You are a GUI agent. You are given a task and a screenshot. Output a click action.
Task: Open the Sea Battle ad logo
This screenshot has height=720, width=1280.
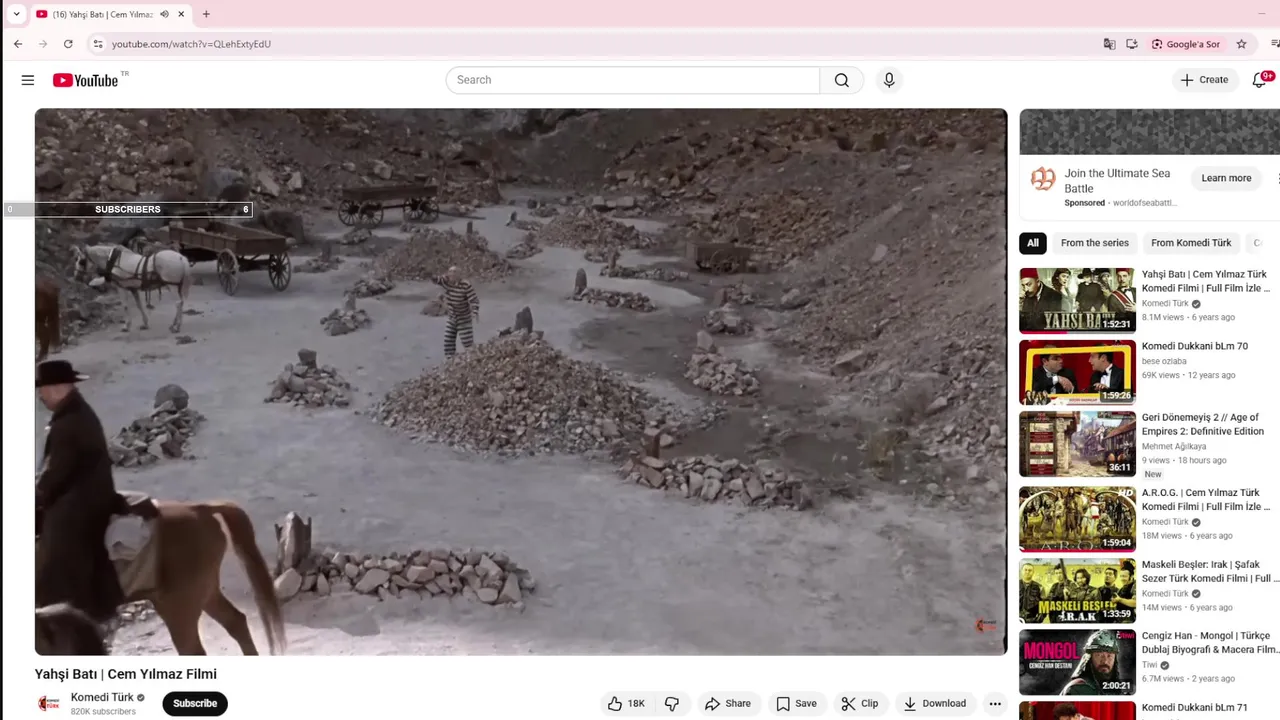coord(1043,179)
